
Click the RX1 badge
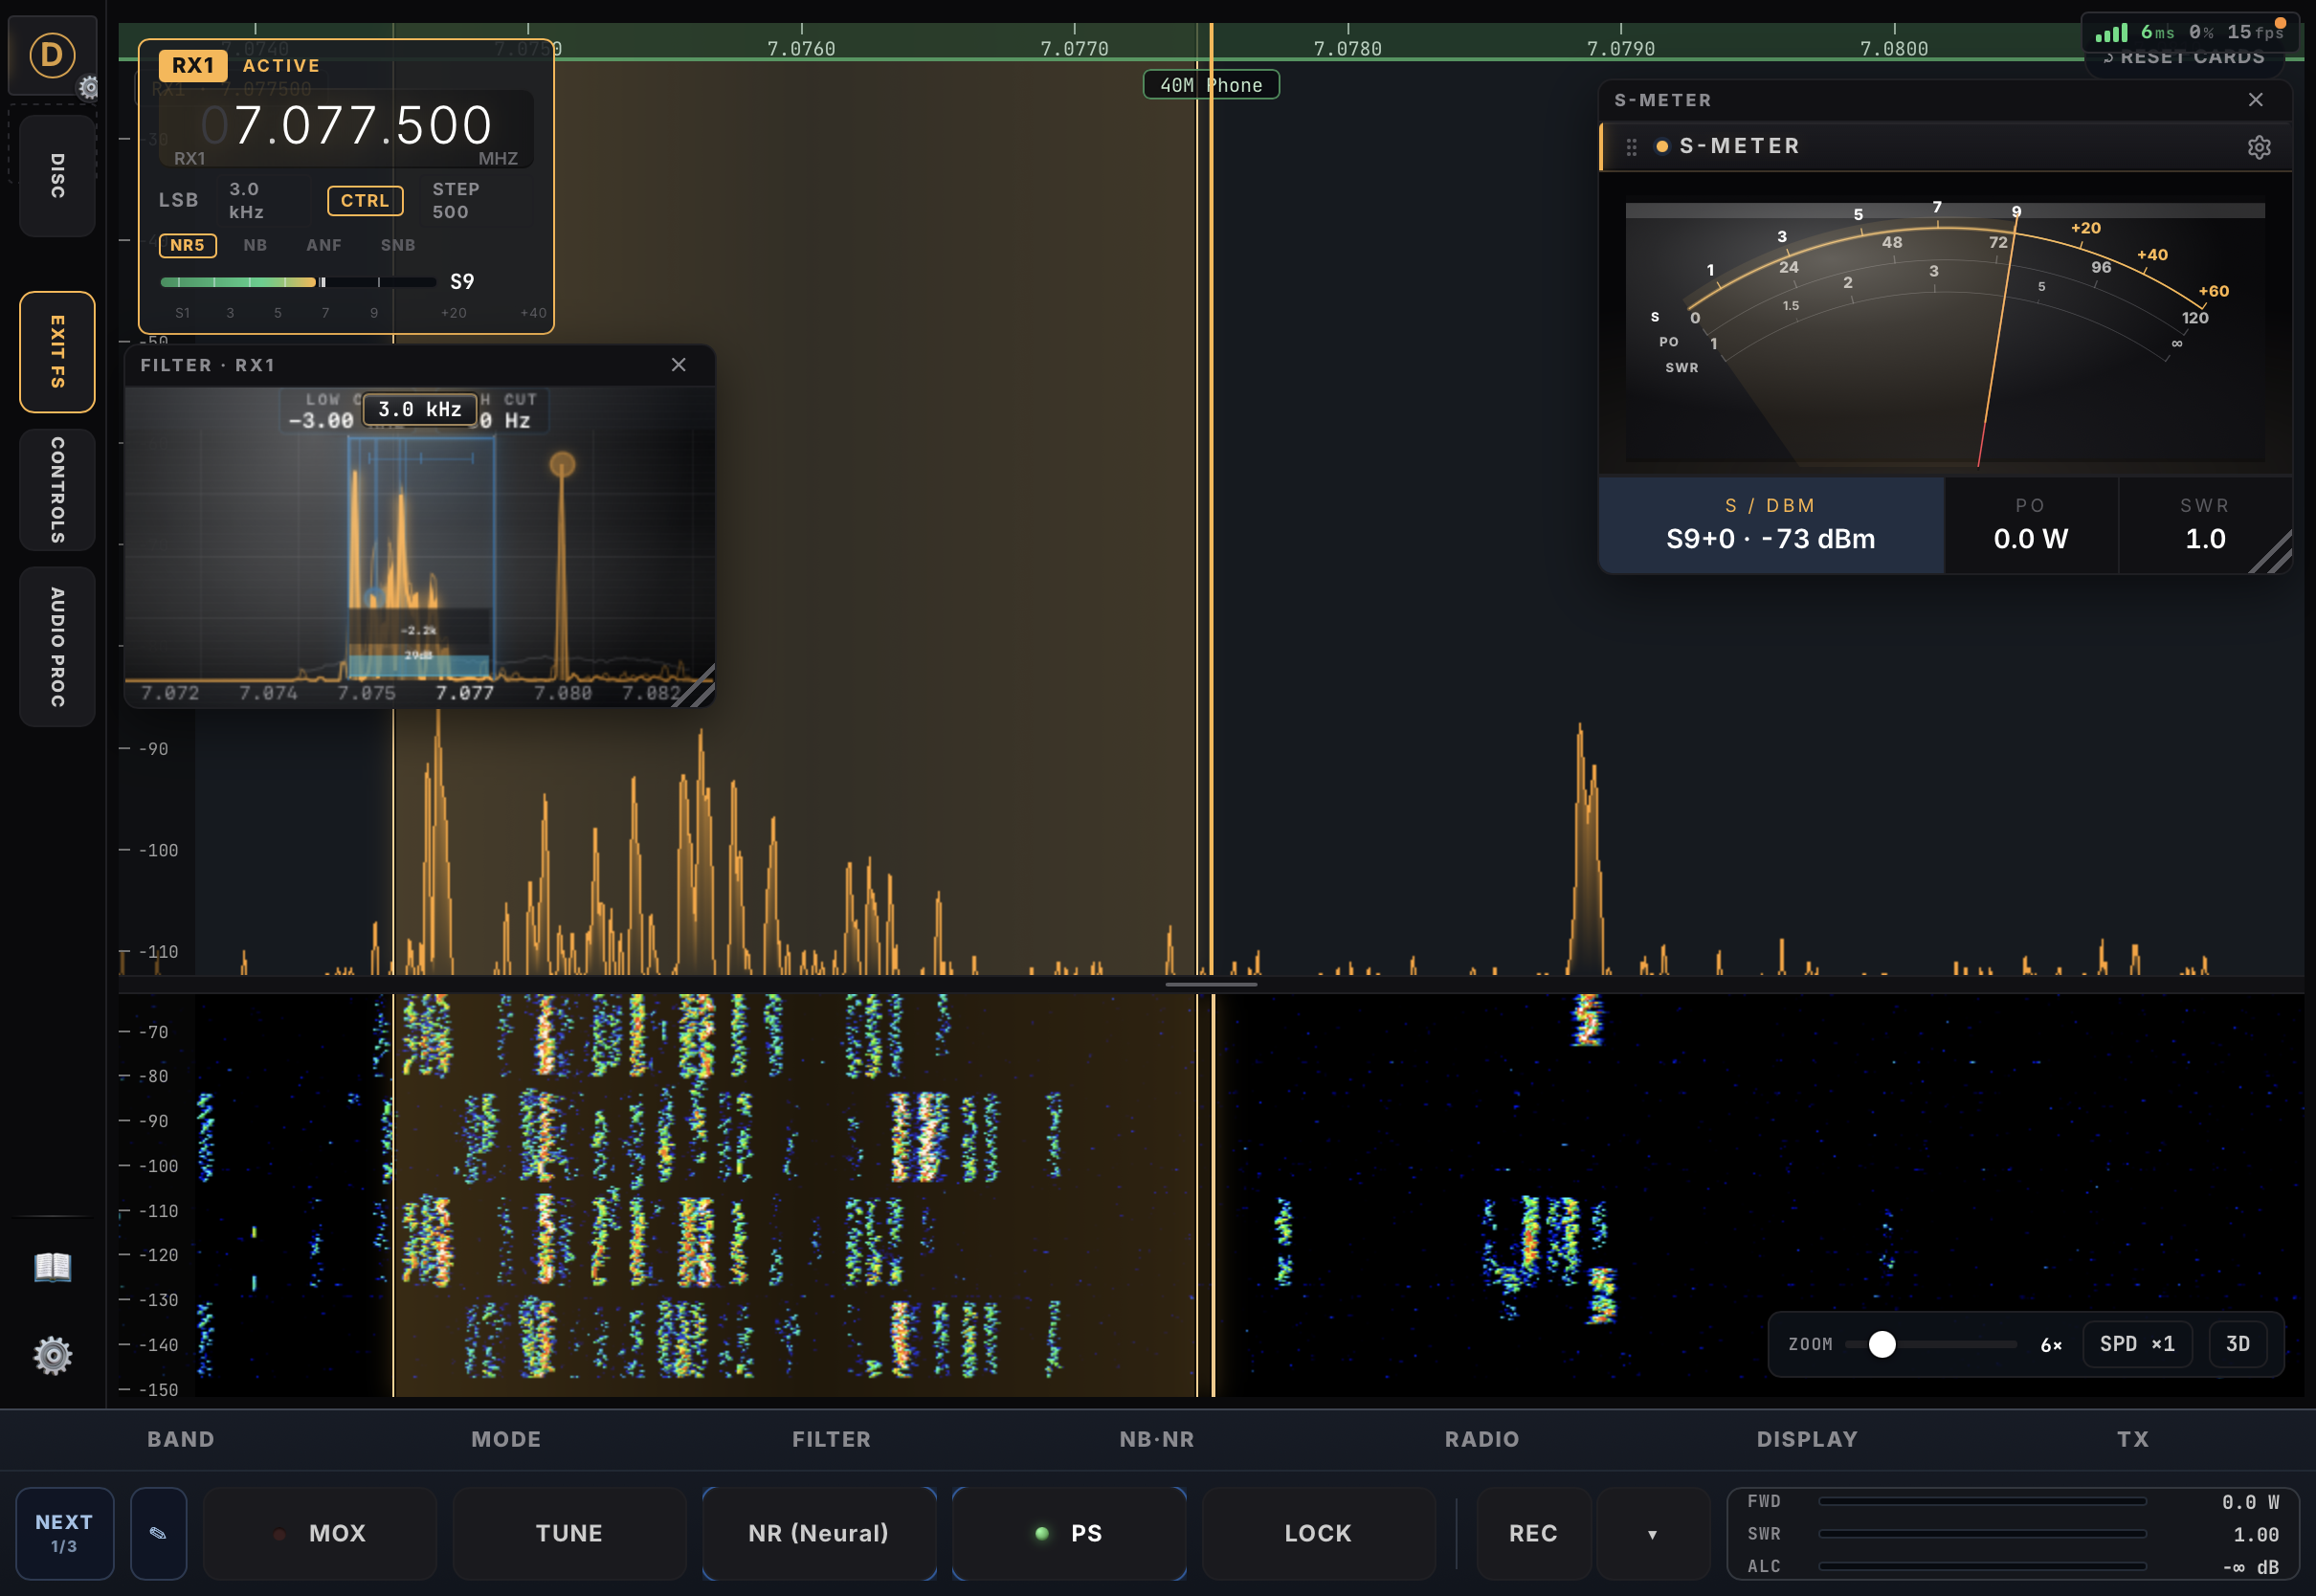click(193, 66)
